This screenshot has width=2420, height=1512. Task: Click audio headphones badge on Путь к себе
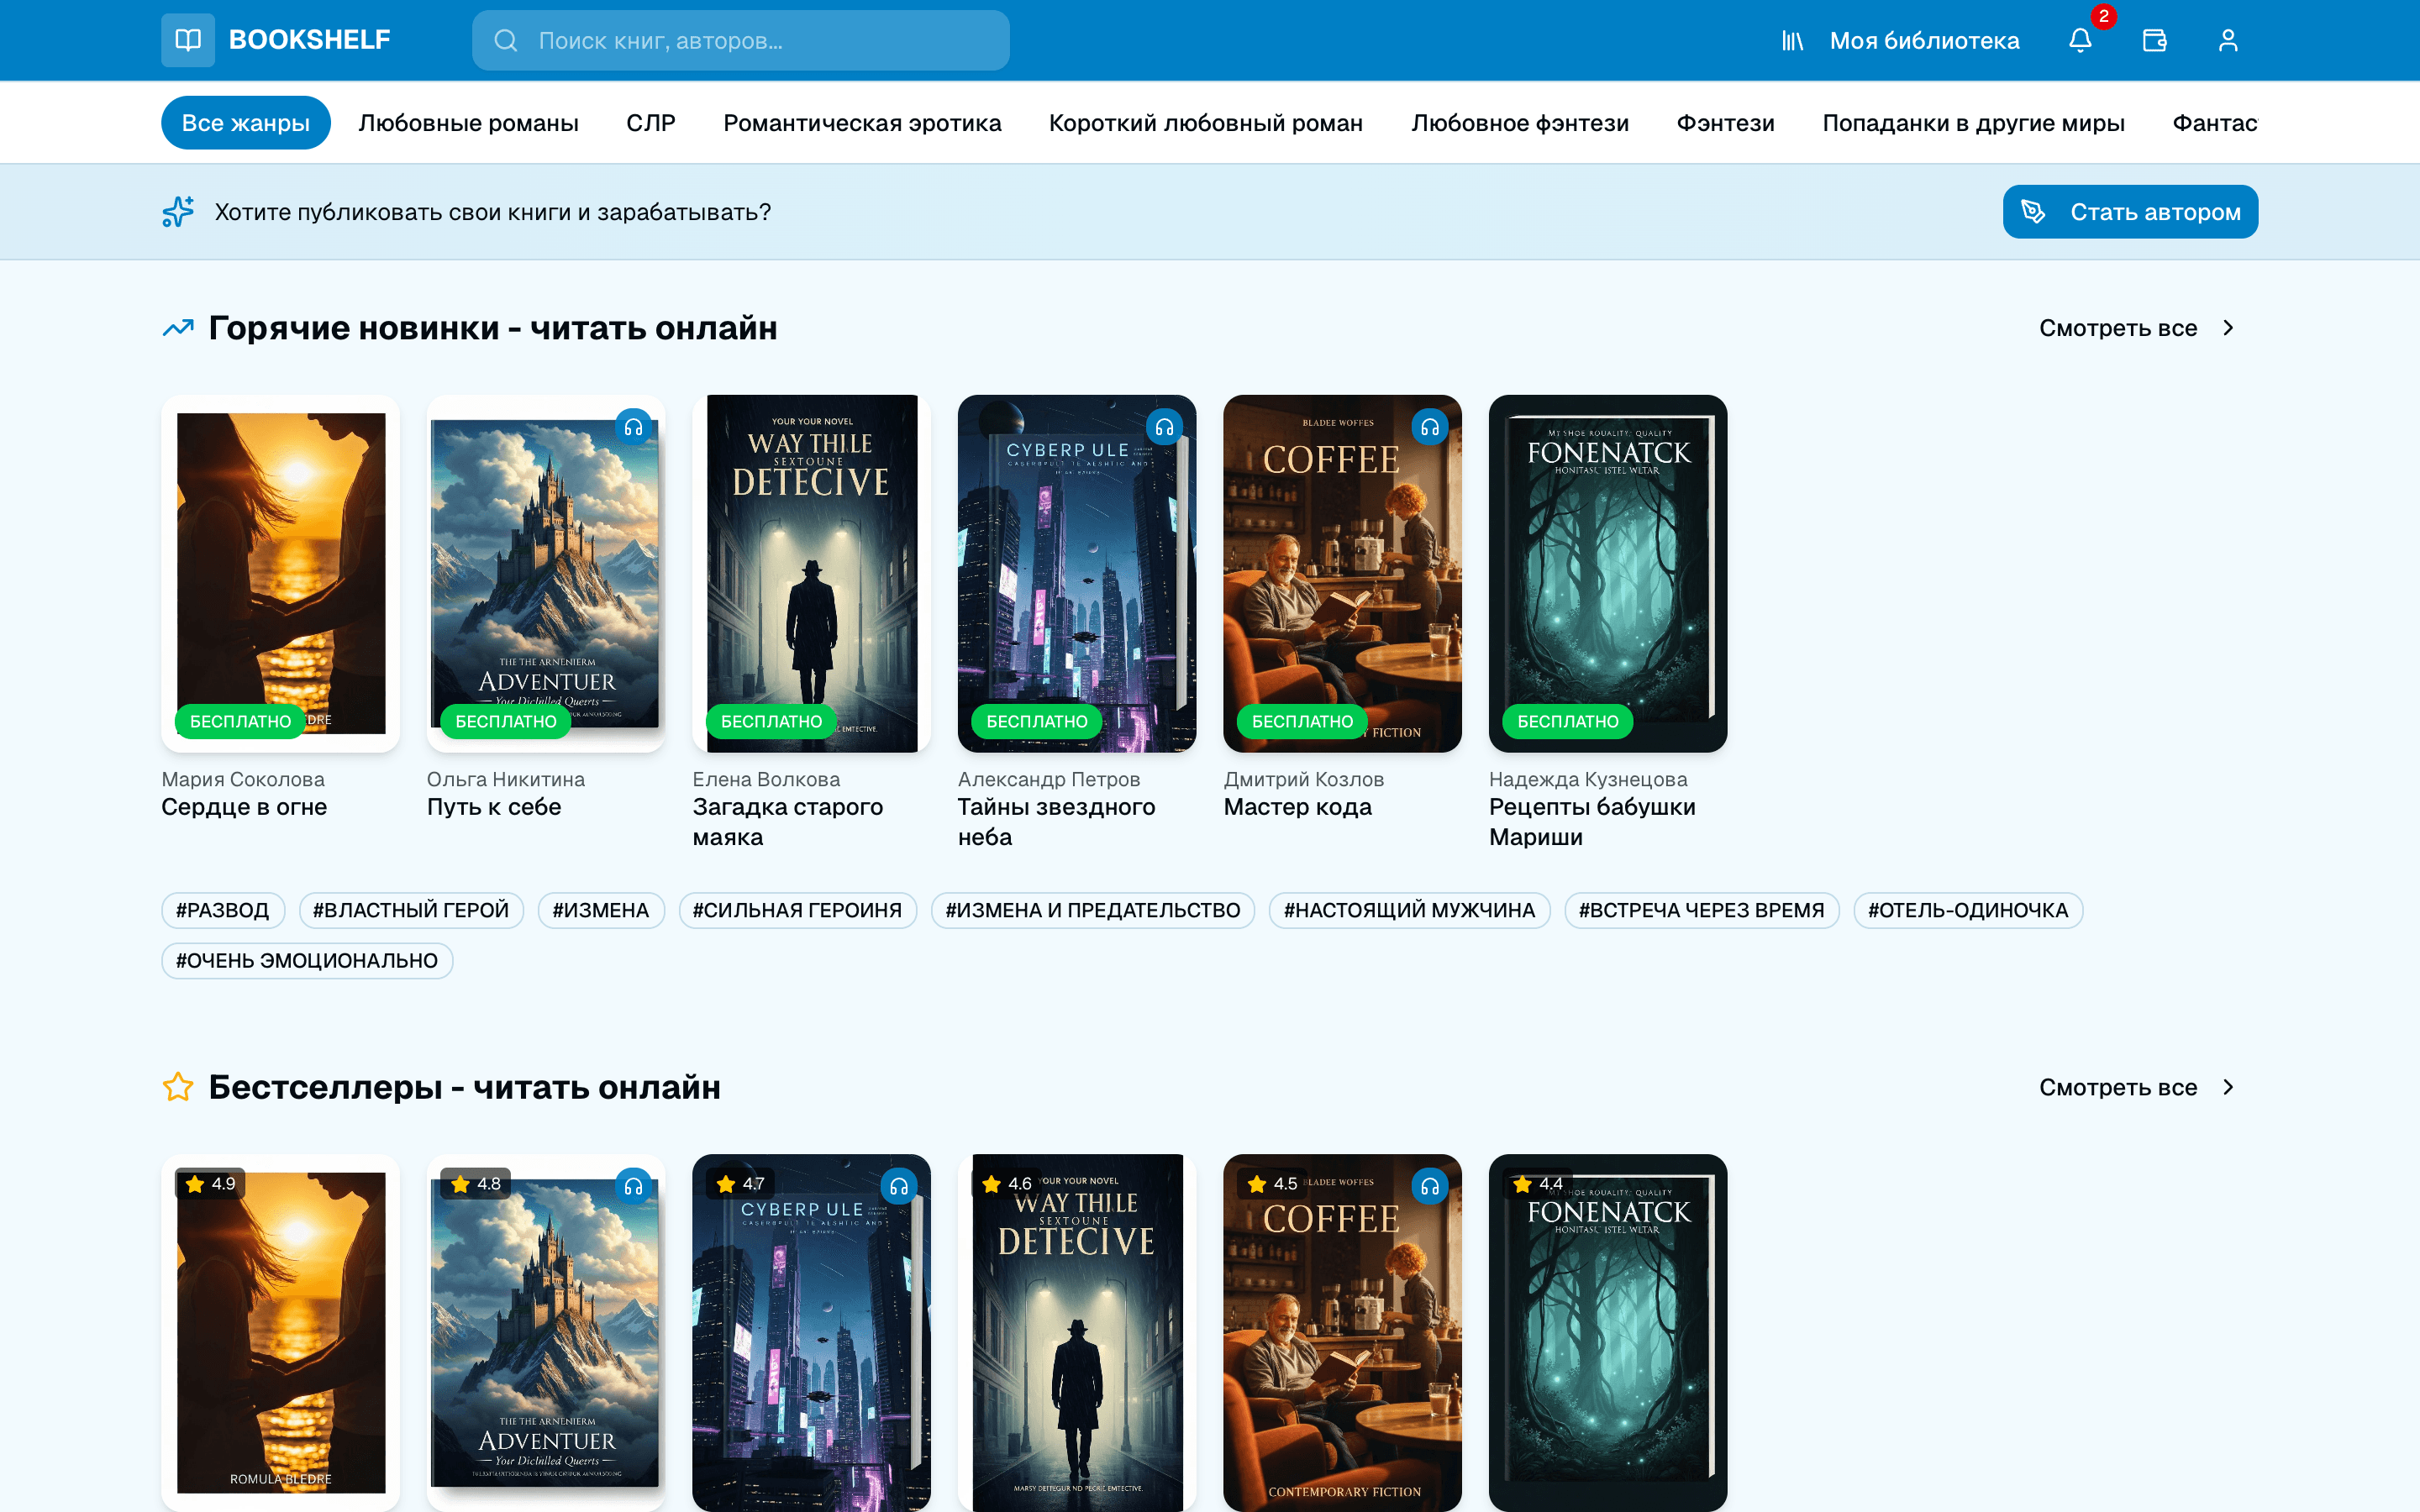click(x=634, y=428)
